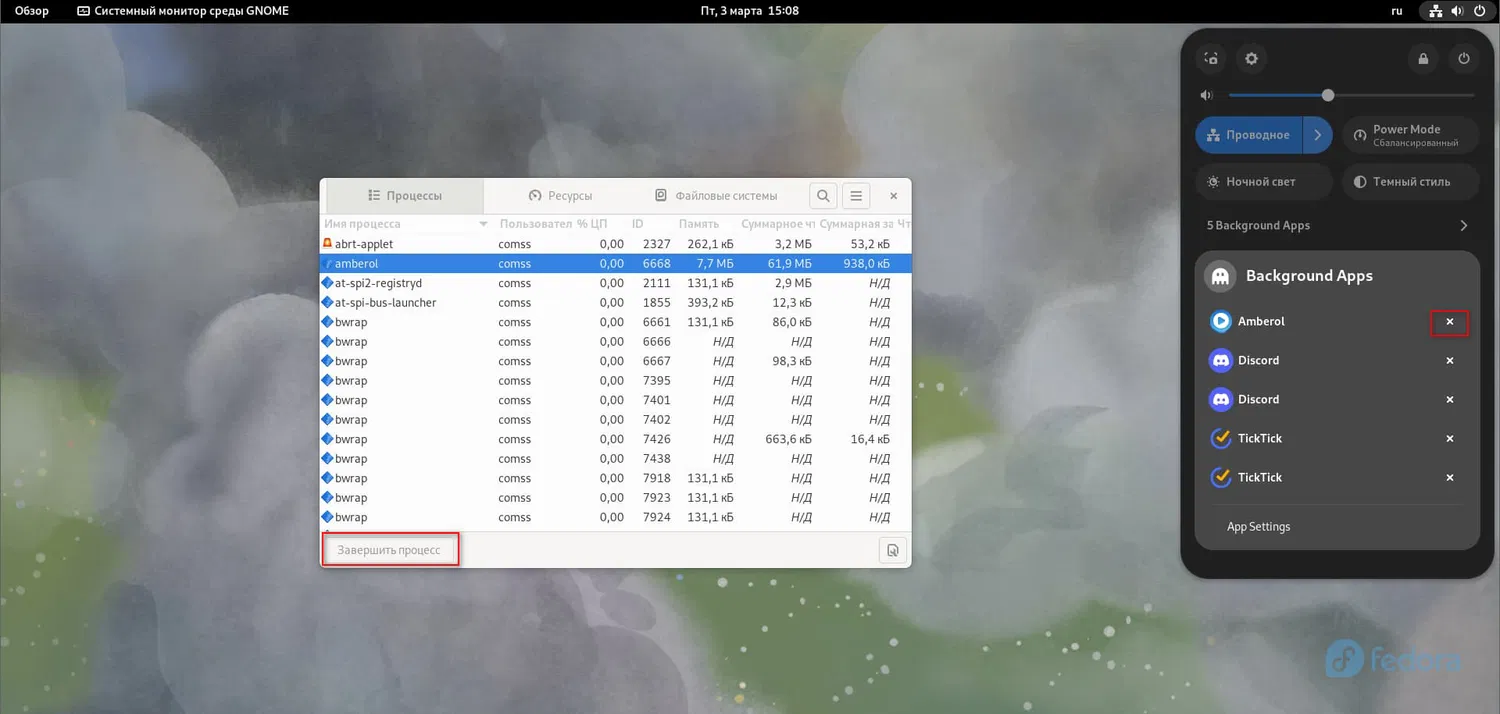The image size is (1500, 714).
Task: Open the Обзор activities overview
Action: (32, 11)
